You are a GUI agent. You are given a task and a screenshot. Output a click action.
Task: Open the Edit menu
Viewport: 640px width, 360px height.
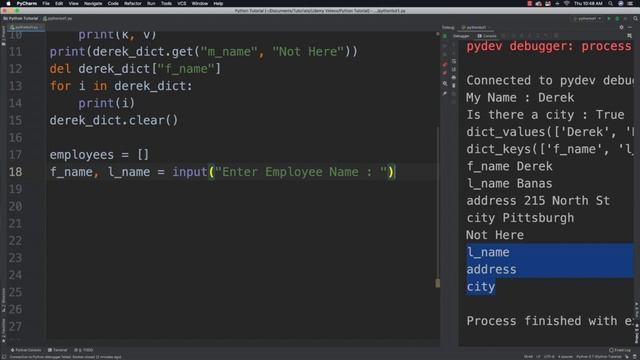pyautogui.click(x=59, y=3)
